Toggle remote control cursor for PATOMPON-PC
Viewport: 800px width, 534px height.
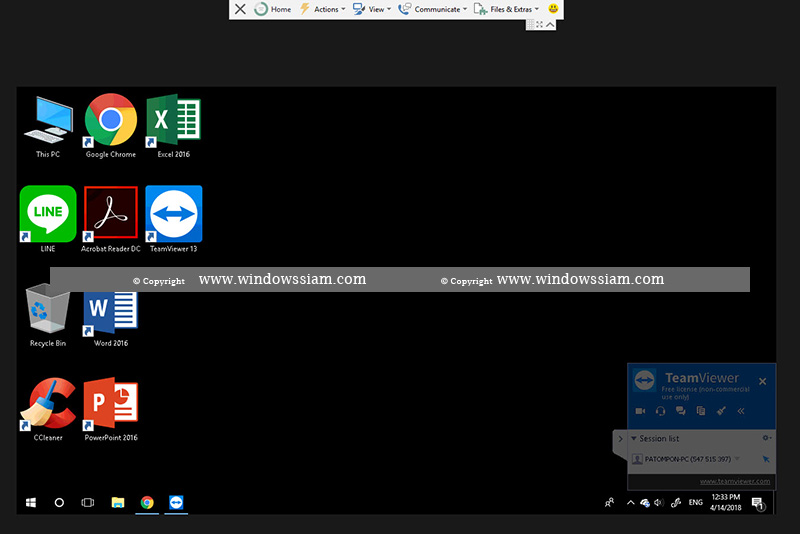pos(766,459)
